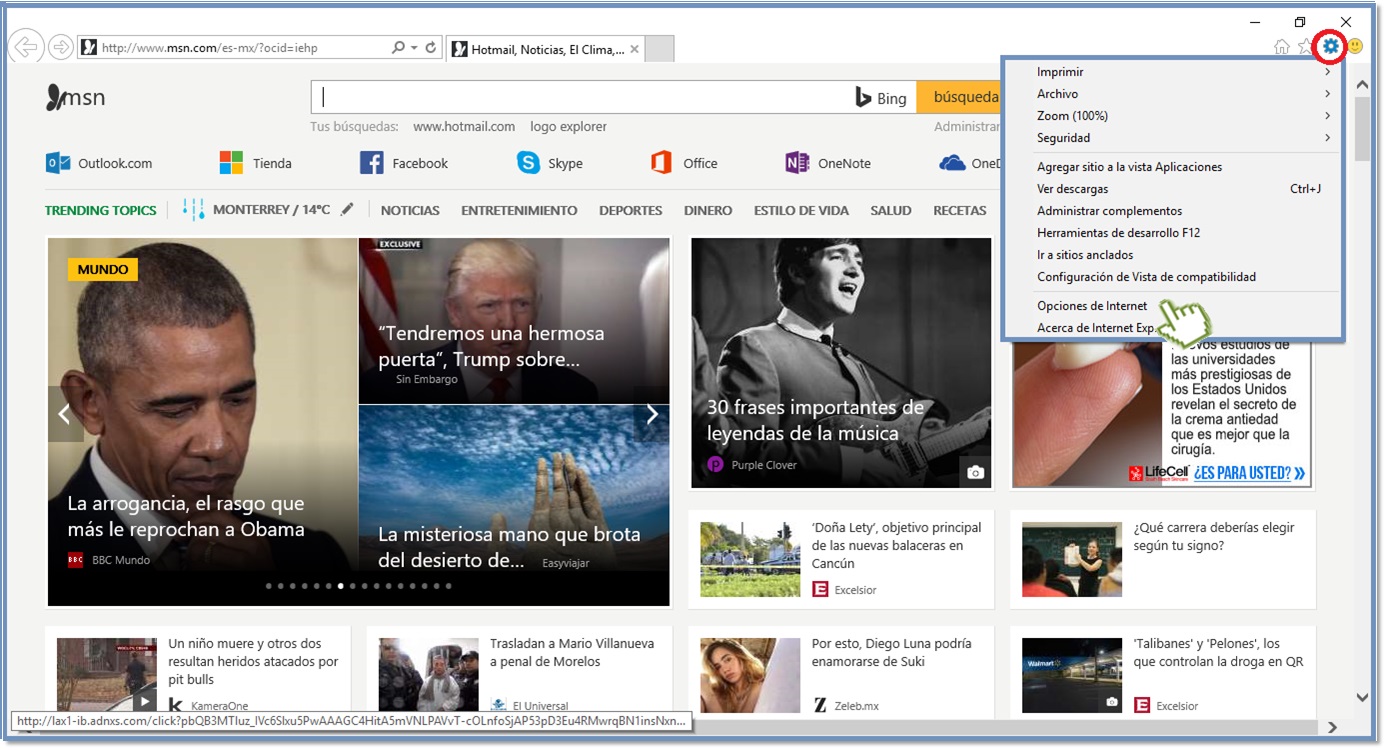Click page vertical scrollbar down arrow

coord(1362,698)
